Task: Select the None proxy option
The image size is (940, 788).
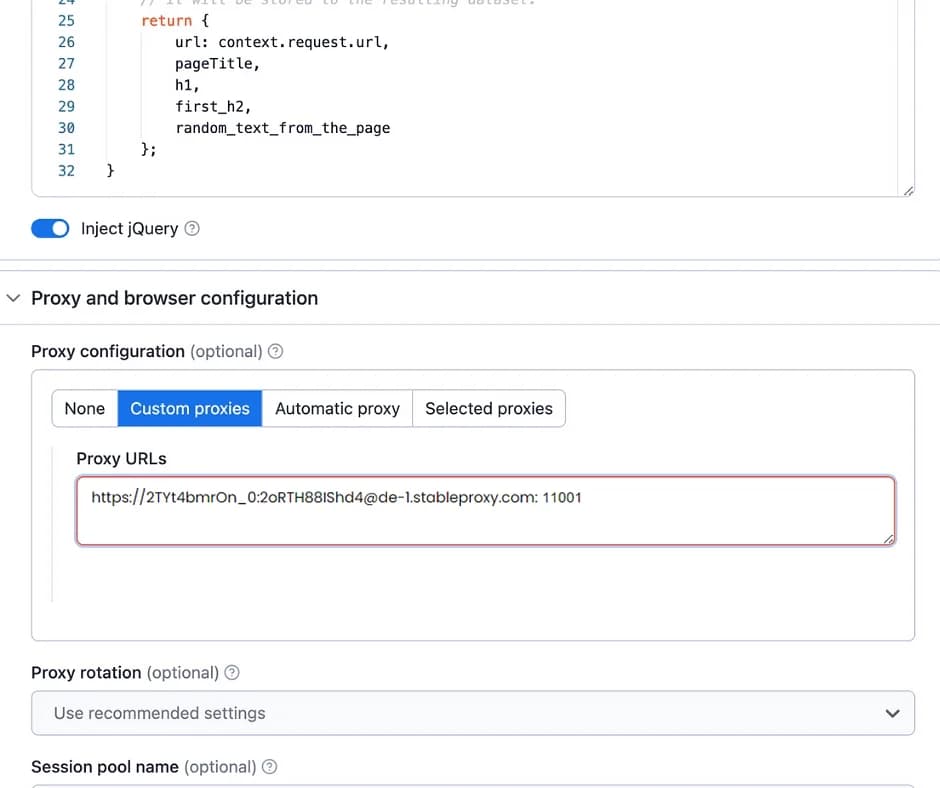Action: (84, 408)
